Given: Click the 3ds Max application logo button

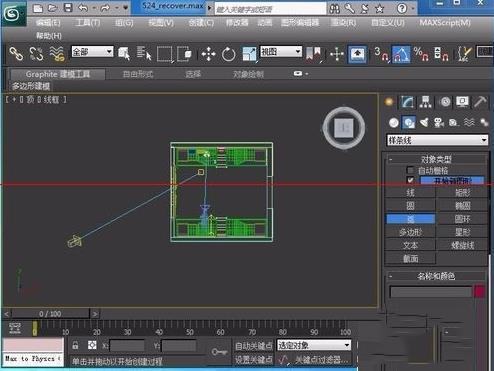Looking at the screenshot, I should pos(13,13).
